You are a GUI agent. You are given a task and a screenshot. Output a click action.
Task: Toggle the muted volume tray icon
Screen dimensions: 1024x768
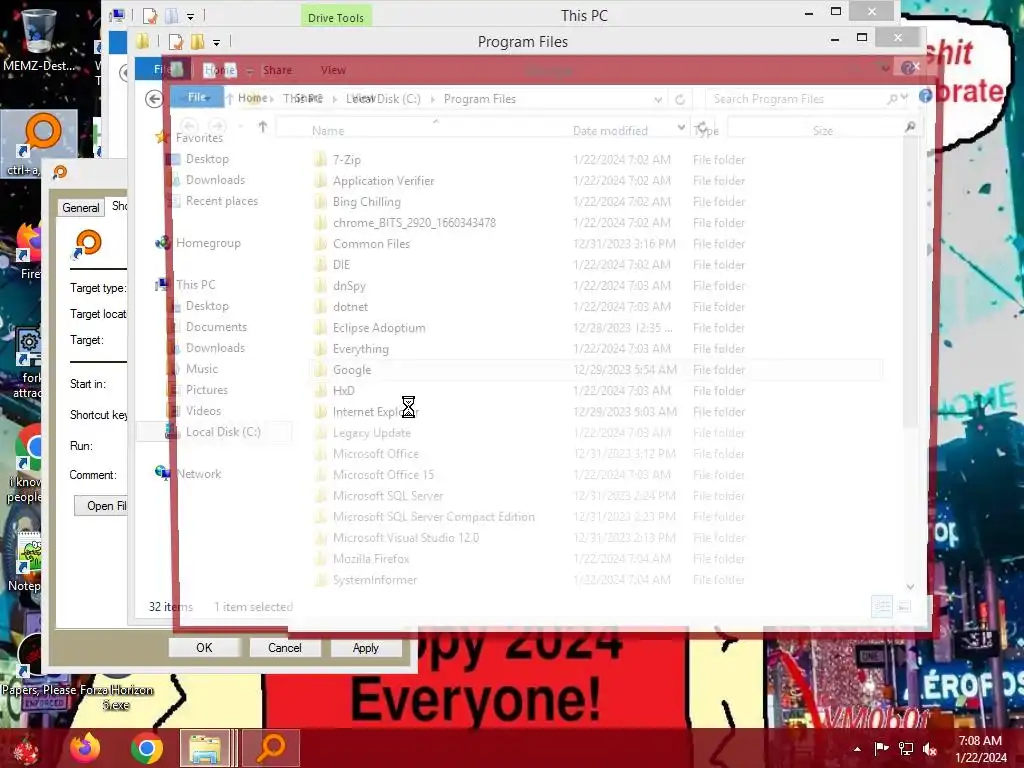(930, 749)
